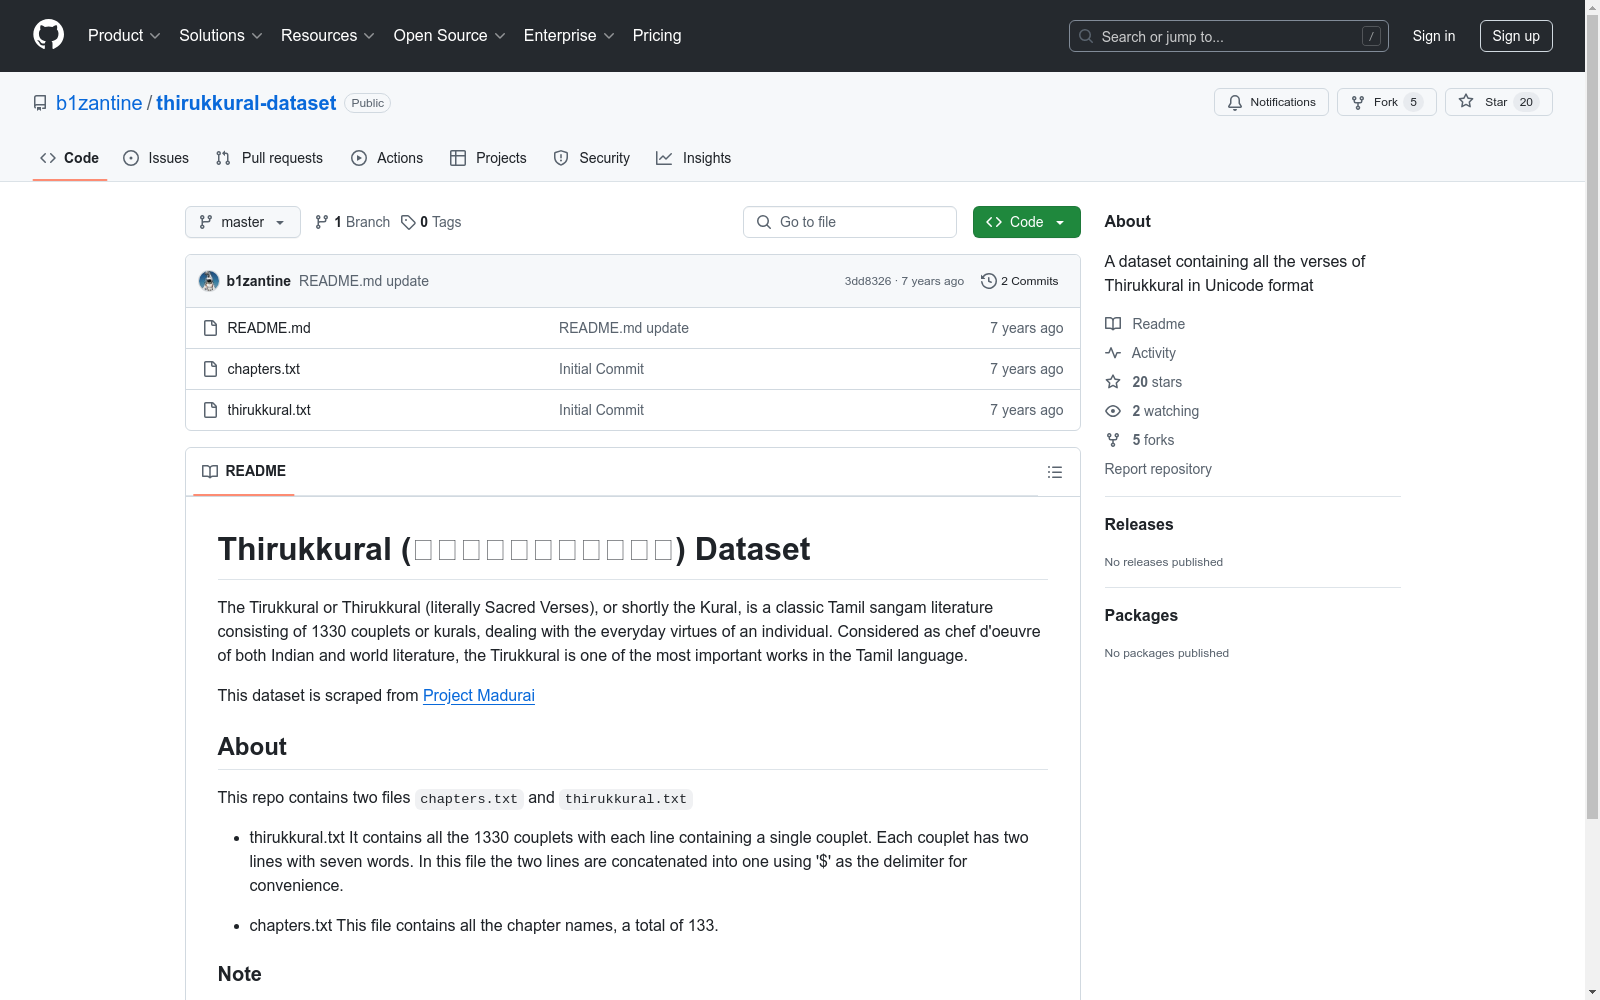Open README.md update message in README.md row

click(624, 328)
